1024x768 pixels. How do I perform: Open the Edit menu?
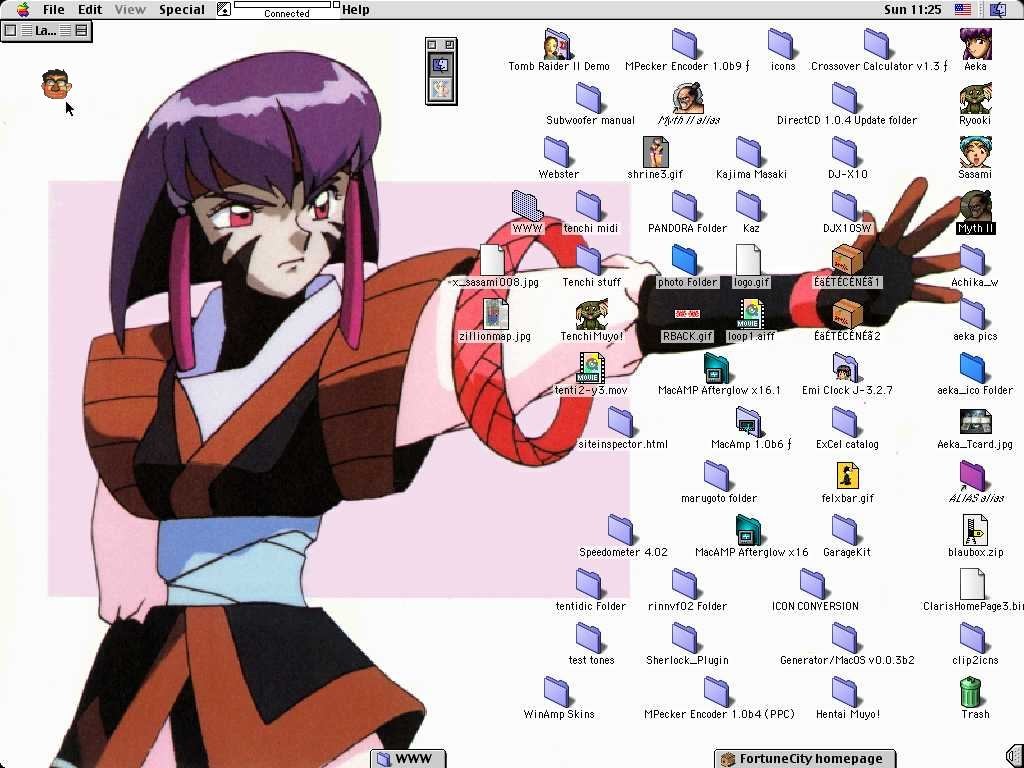pyautogui.click(x=89, y=10)
